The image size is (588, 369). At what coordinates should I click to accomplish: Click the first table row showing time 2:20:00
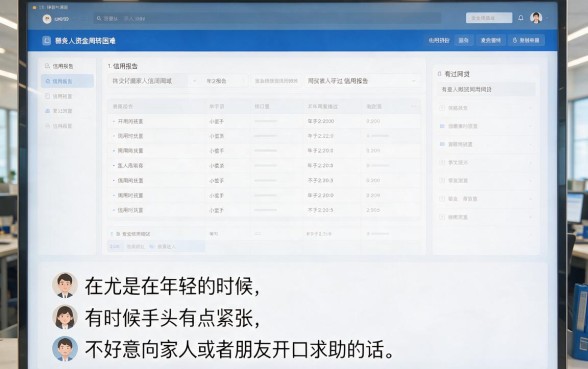264,121
